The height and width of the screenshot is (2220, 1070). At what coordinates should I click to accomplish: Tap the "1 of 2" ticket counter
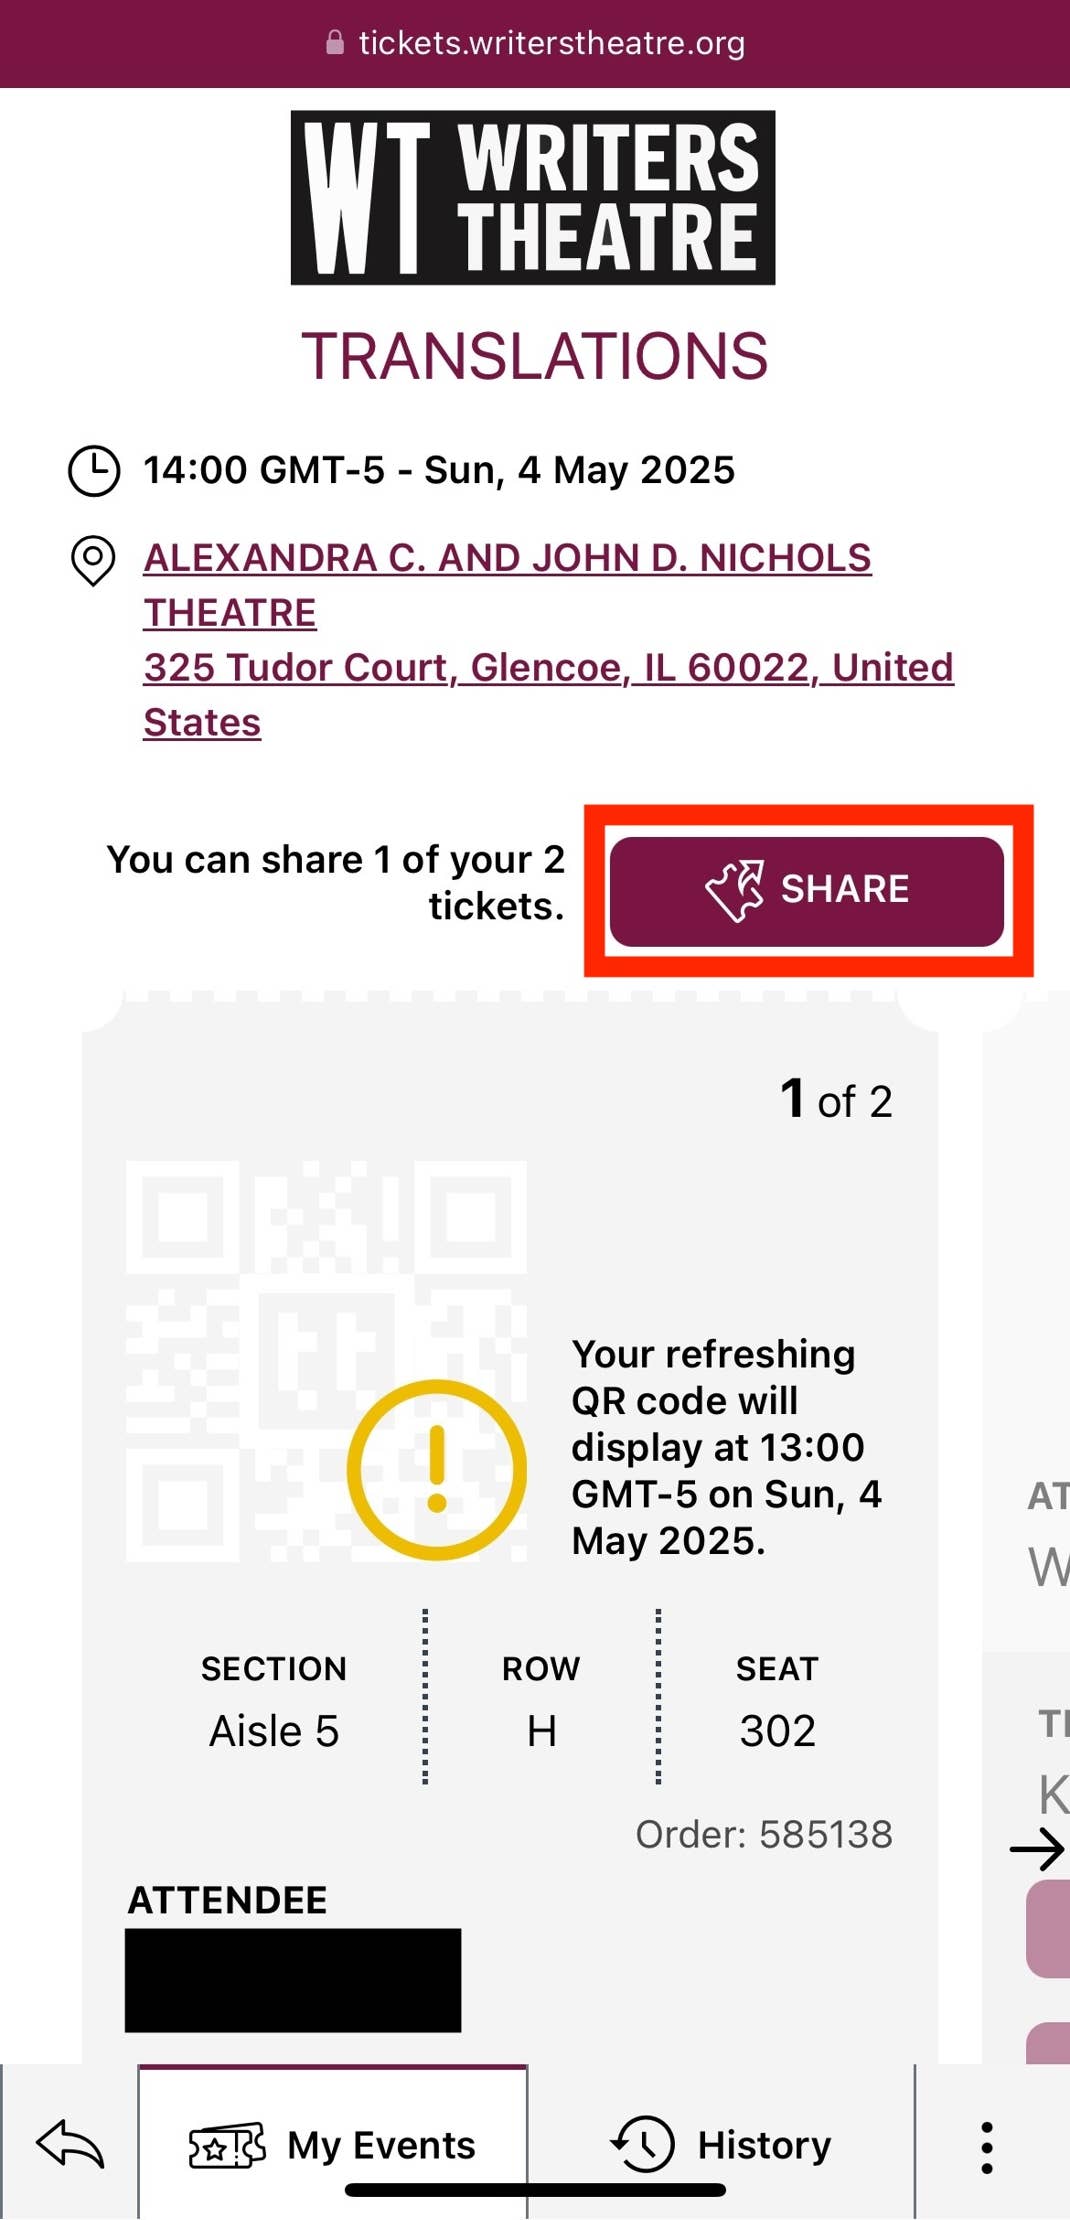pyautogui.click(x=836, y=1100)
